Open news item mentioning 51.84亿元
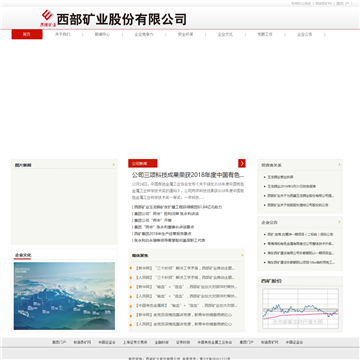The height and width of the screenshot is (360, 360). [177, 207]
